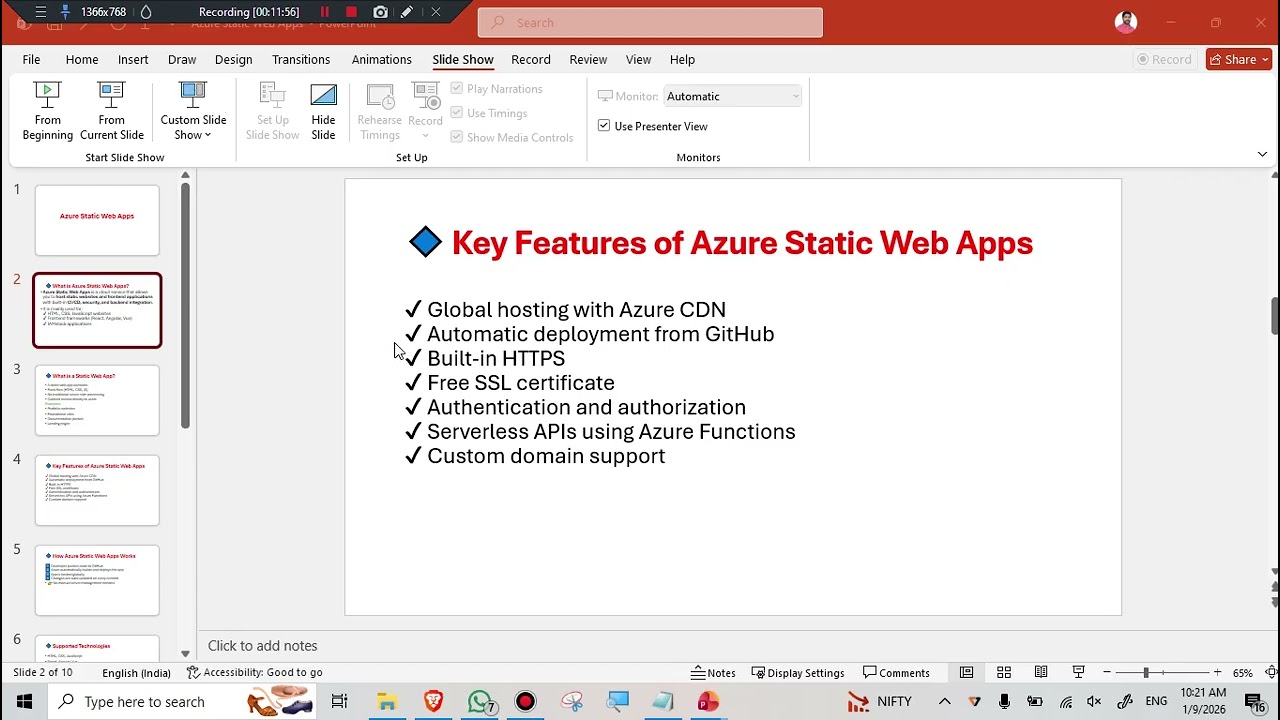Open the Brave browser from taskbar

pos(433,701)
